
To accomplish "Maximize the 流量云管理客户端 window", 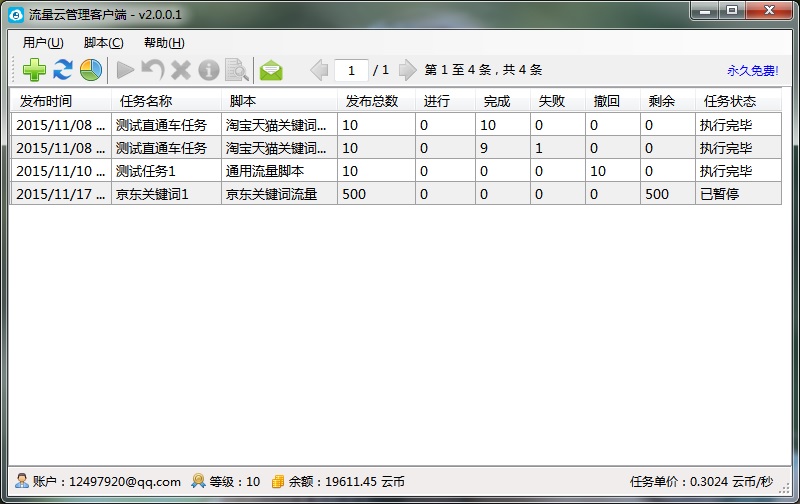I will (x=732, y=10).
